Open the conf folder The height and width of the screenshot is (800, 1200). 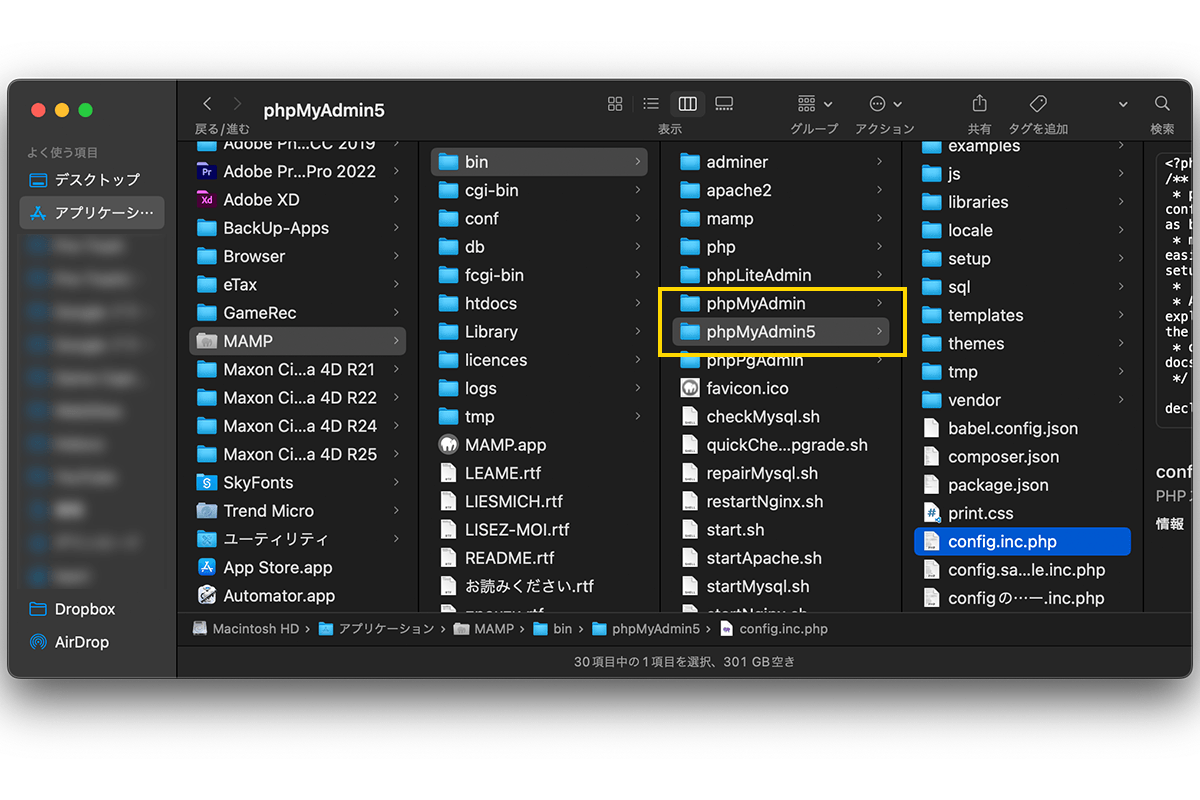539,218
